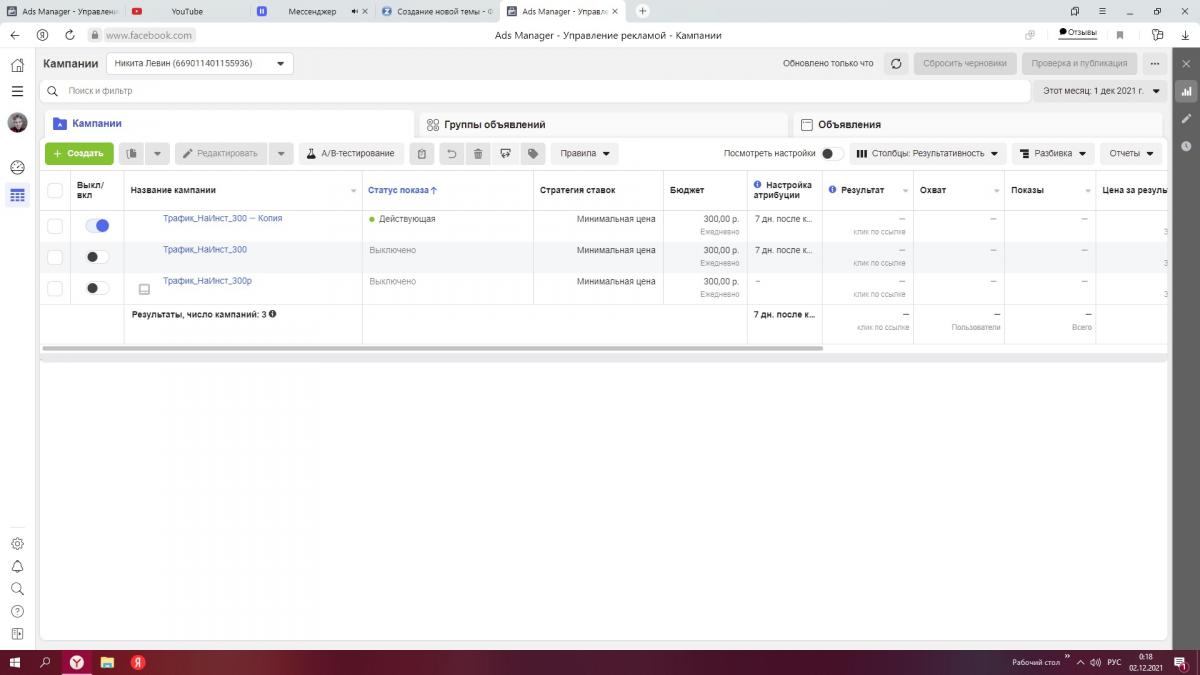Click the duplicate campaign copy icon
The width and height of the screenshot is (1200, 675).
pyautogui.click(x=131, y=154)
